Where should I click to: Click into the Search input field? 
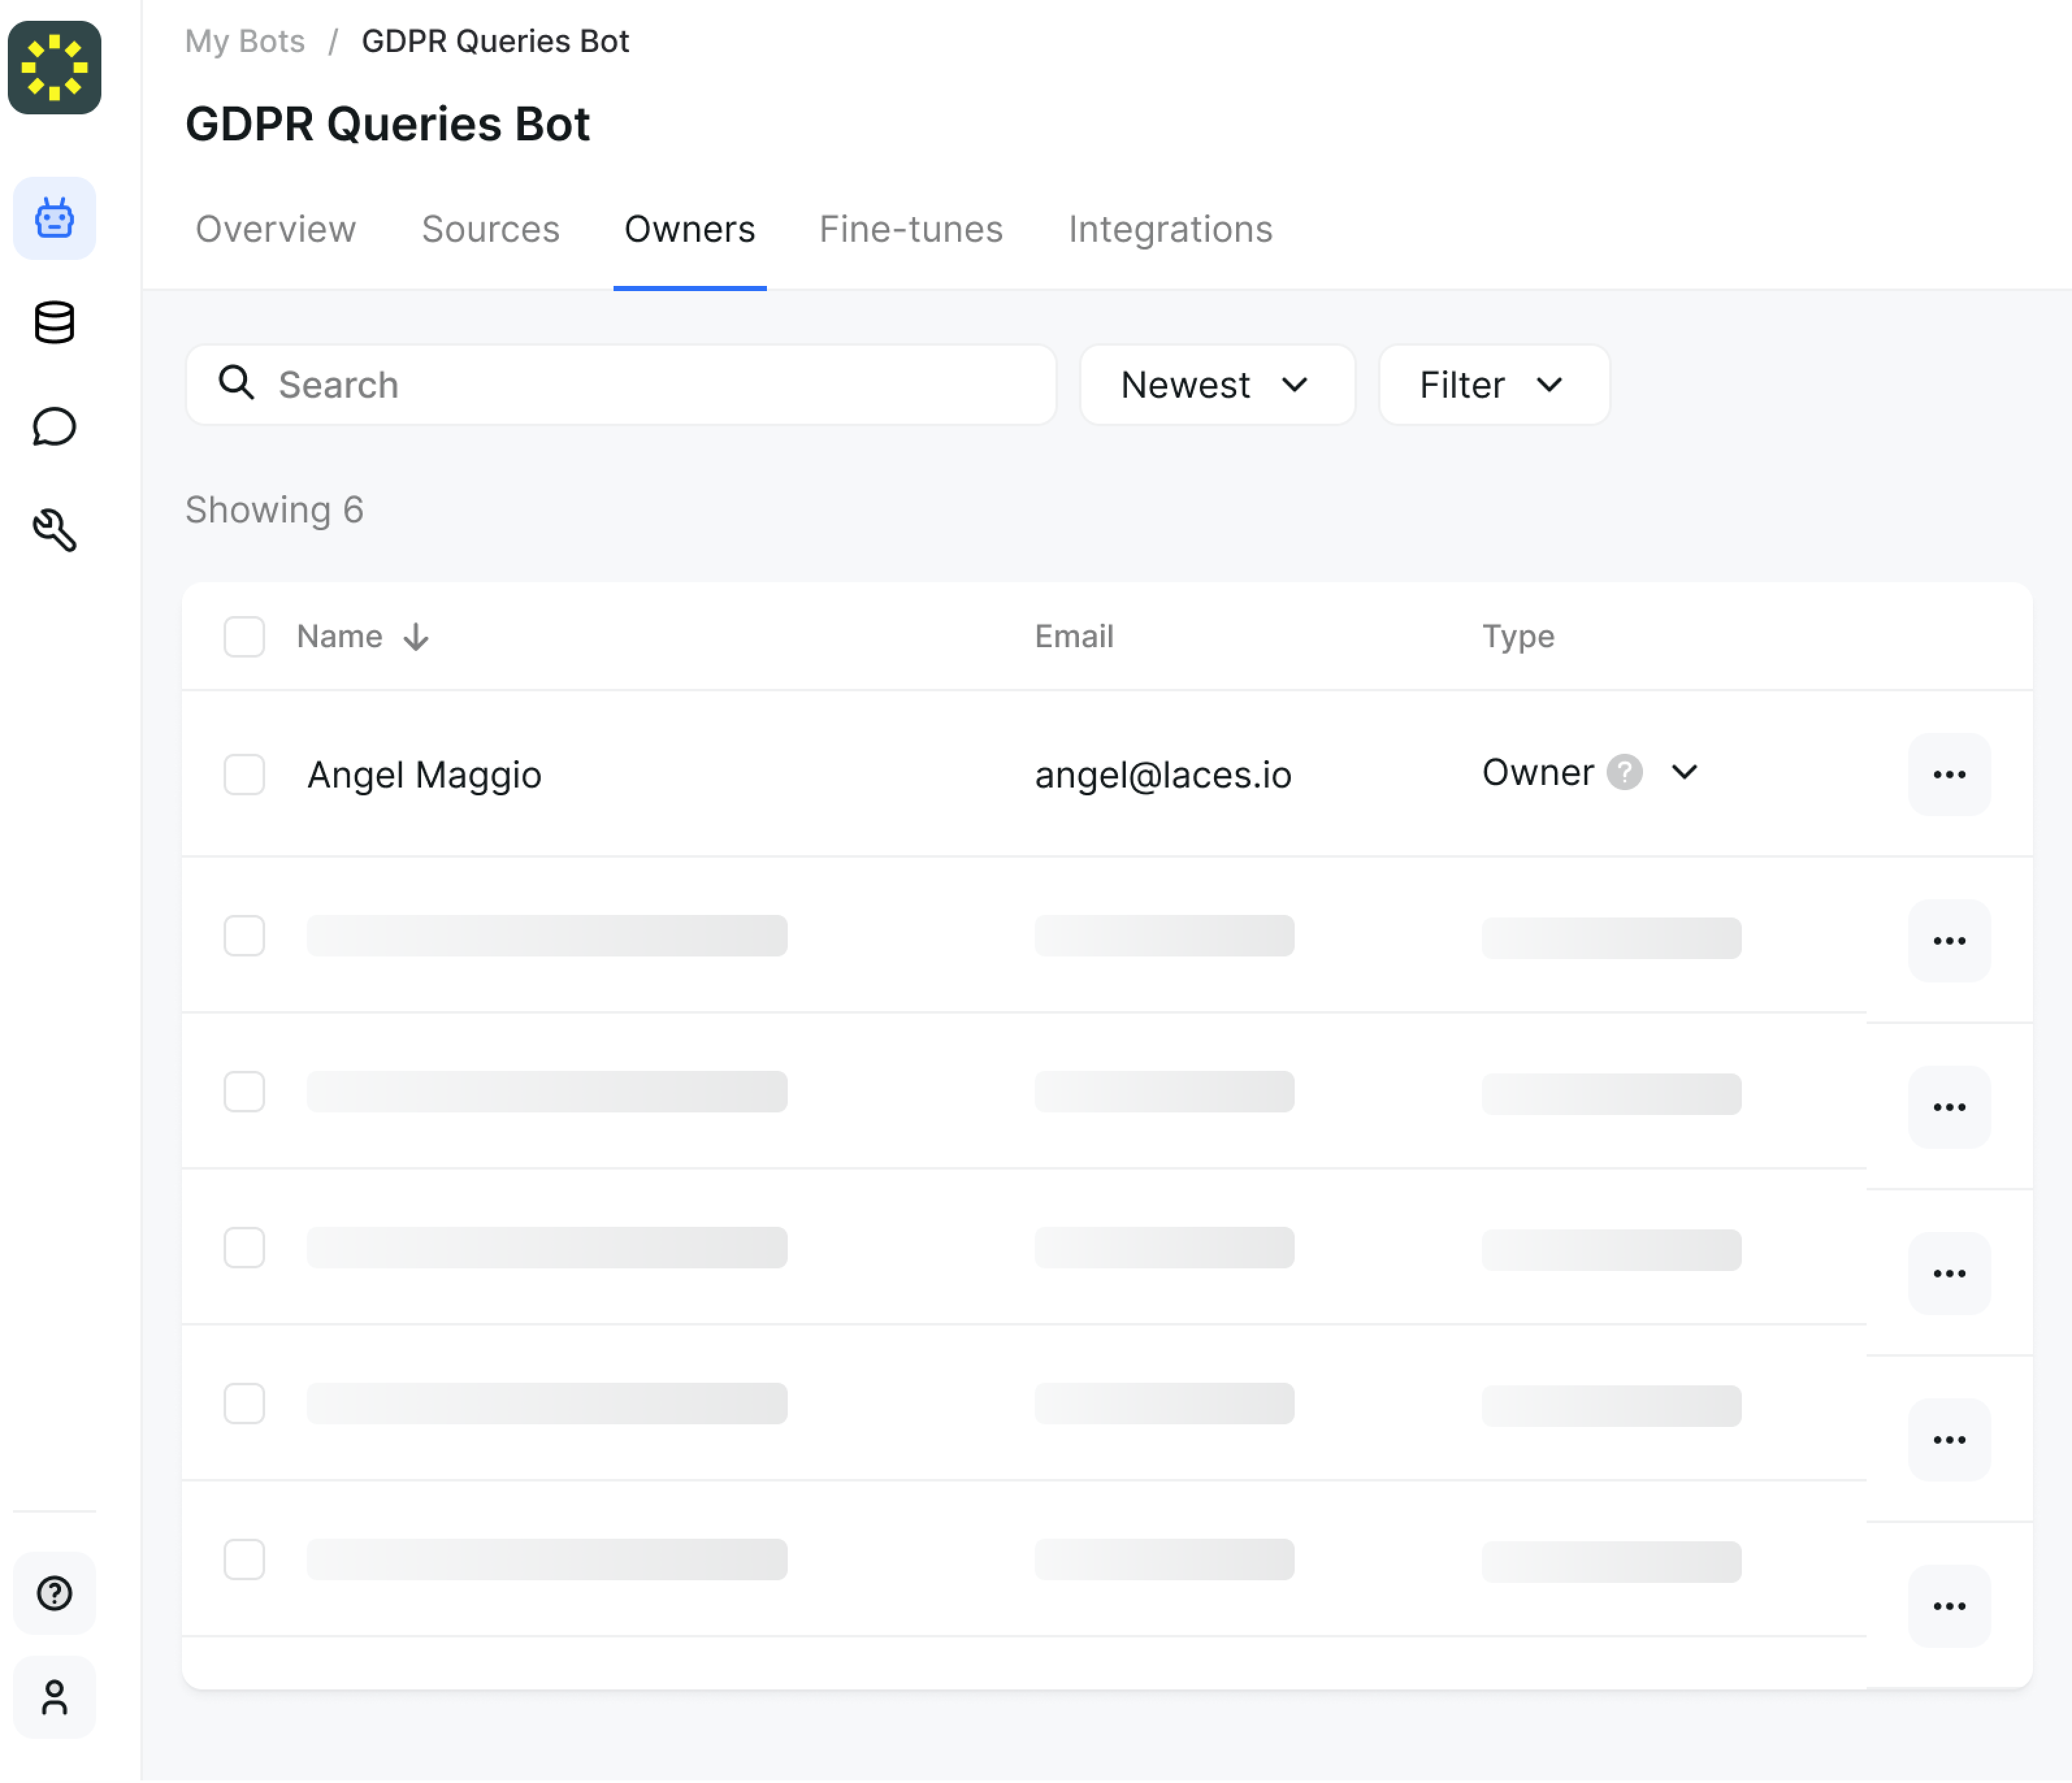click(x=640, y=385)
